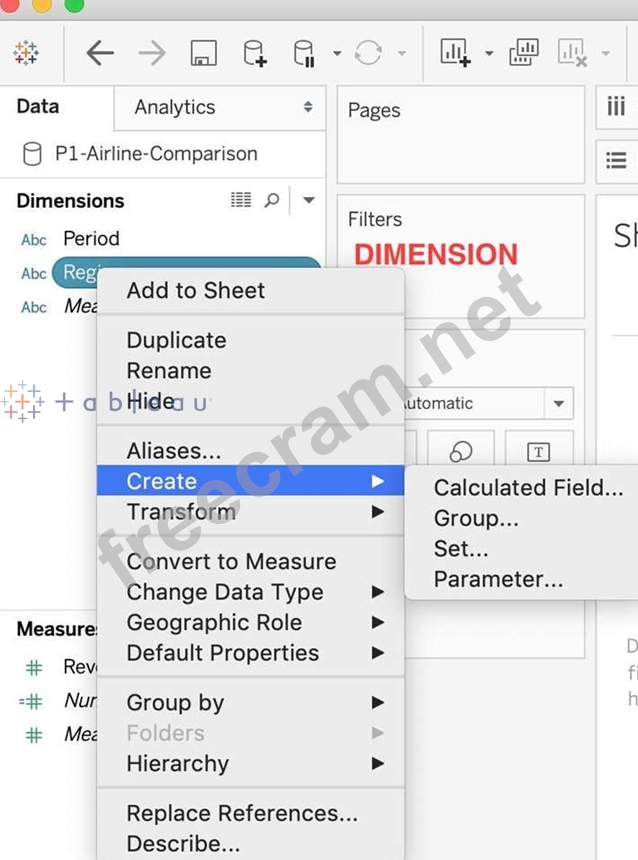Toggle the view data grid icon in Dimensions

pyautogui.click(x=241, y=200)
